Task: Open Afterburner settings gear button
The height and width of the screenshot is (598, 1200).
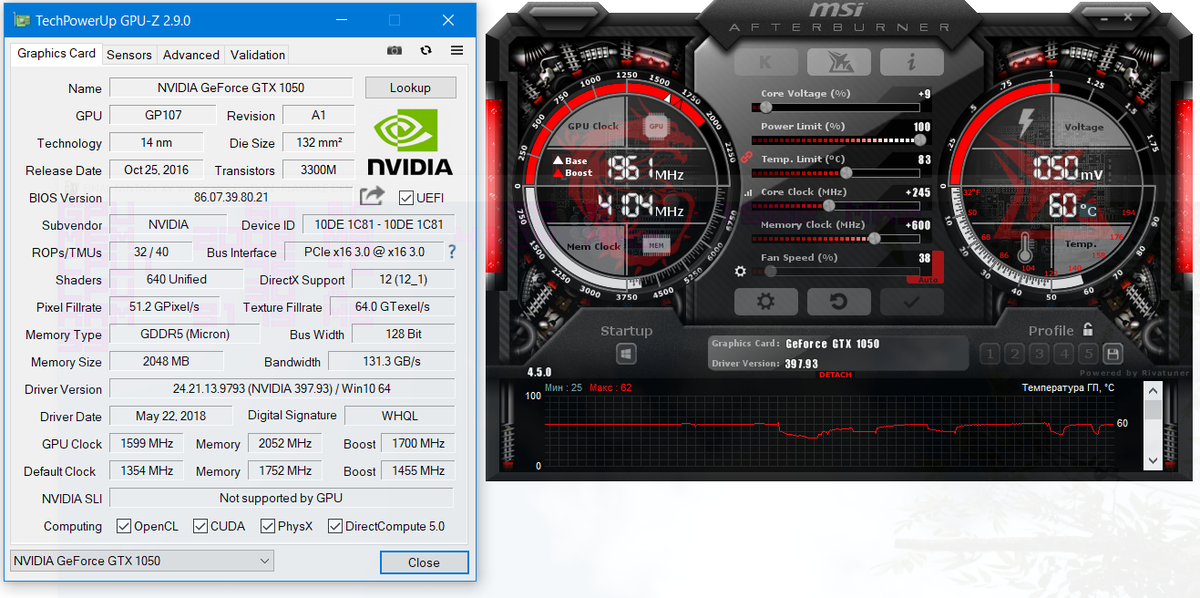Action: (766, 301)
